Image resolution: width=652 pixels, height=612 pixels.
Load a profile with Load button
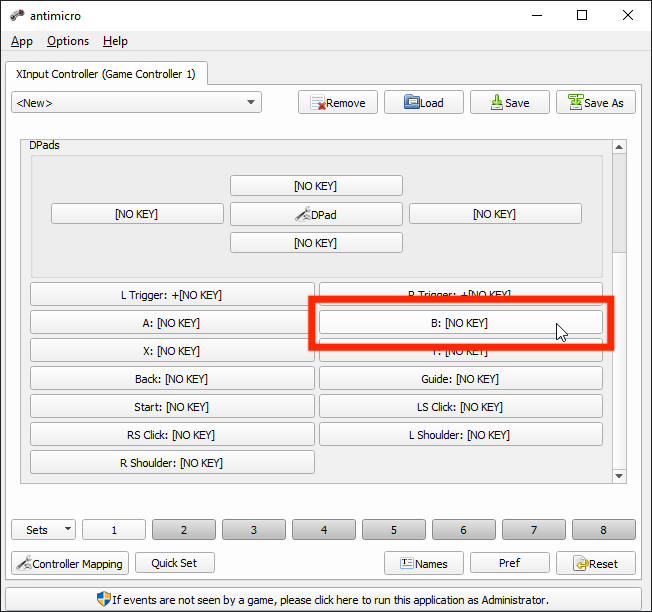(x=423, y=102)
